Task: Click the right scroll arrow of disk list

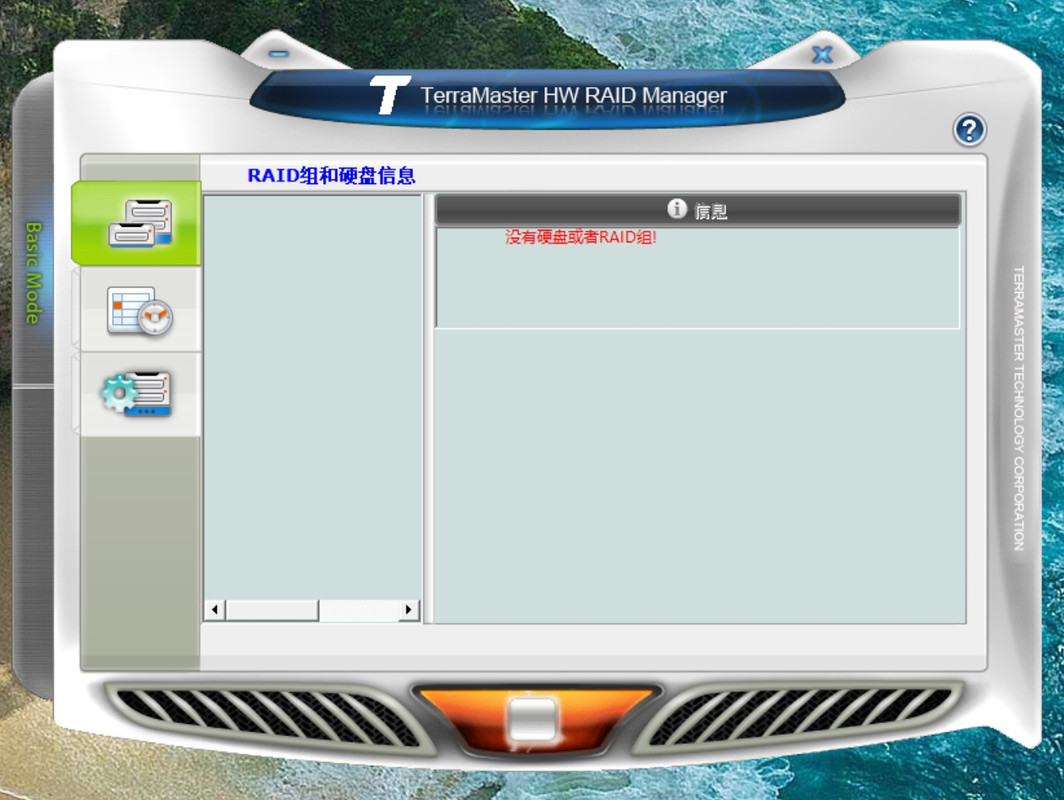Action: (408, 609)
